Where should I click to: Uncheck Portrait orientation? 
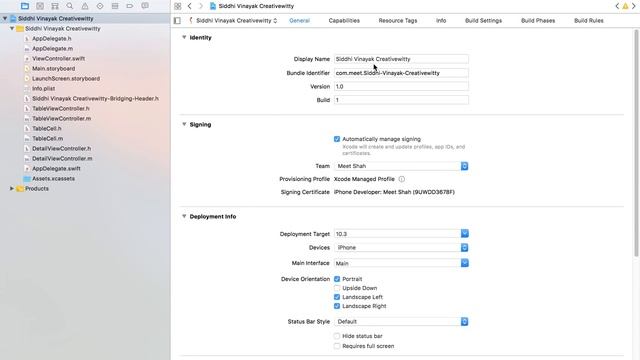tap(337, 279)
